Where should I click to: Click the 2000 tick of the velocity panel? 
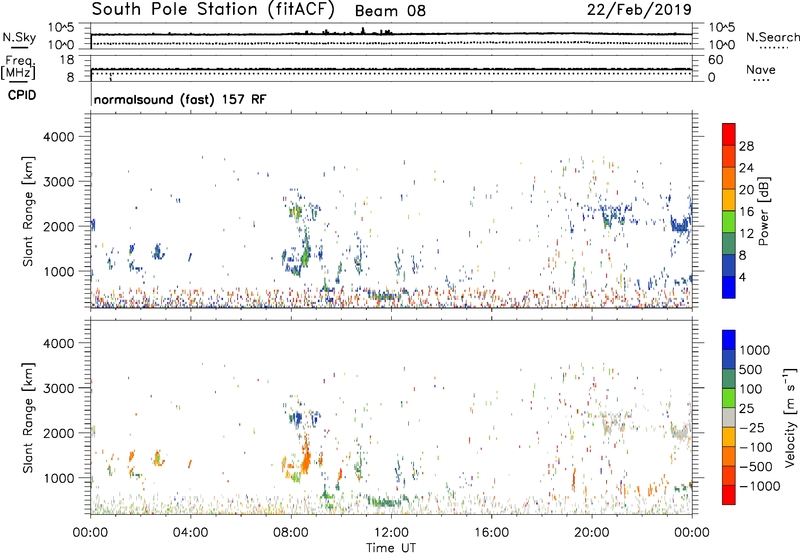coord(59,433)
